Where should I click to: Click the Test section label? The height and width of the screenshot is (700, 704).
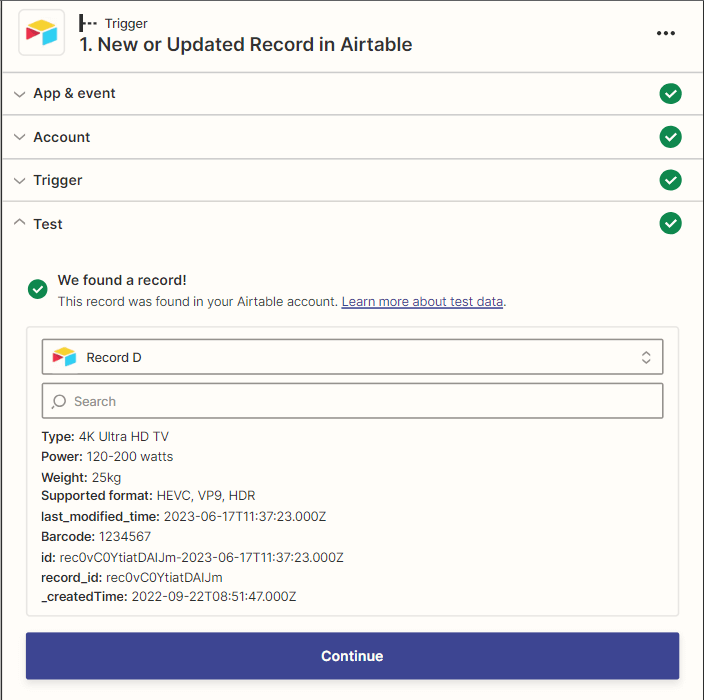pos(48,224)
